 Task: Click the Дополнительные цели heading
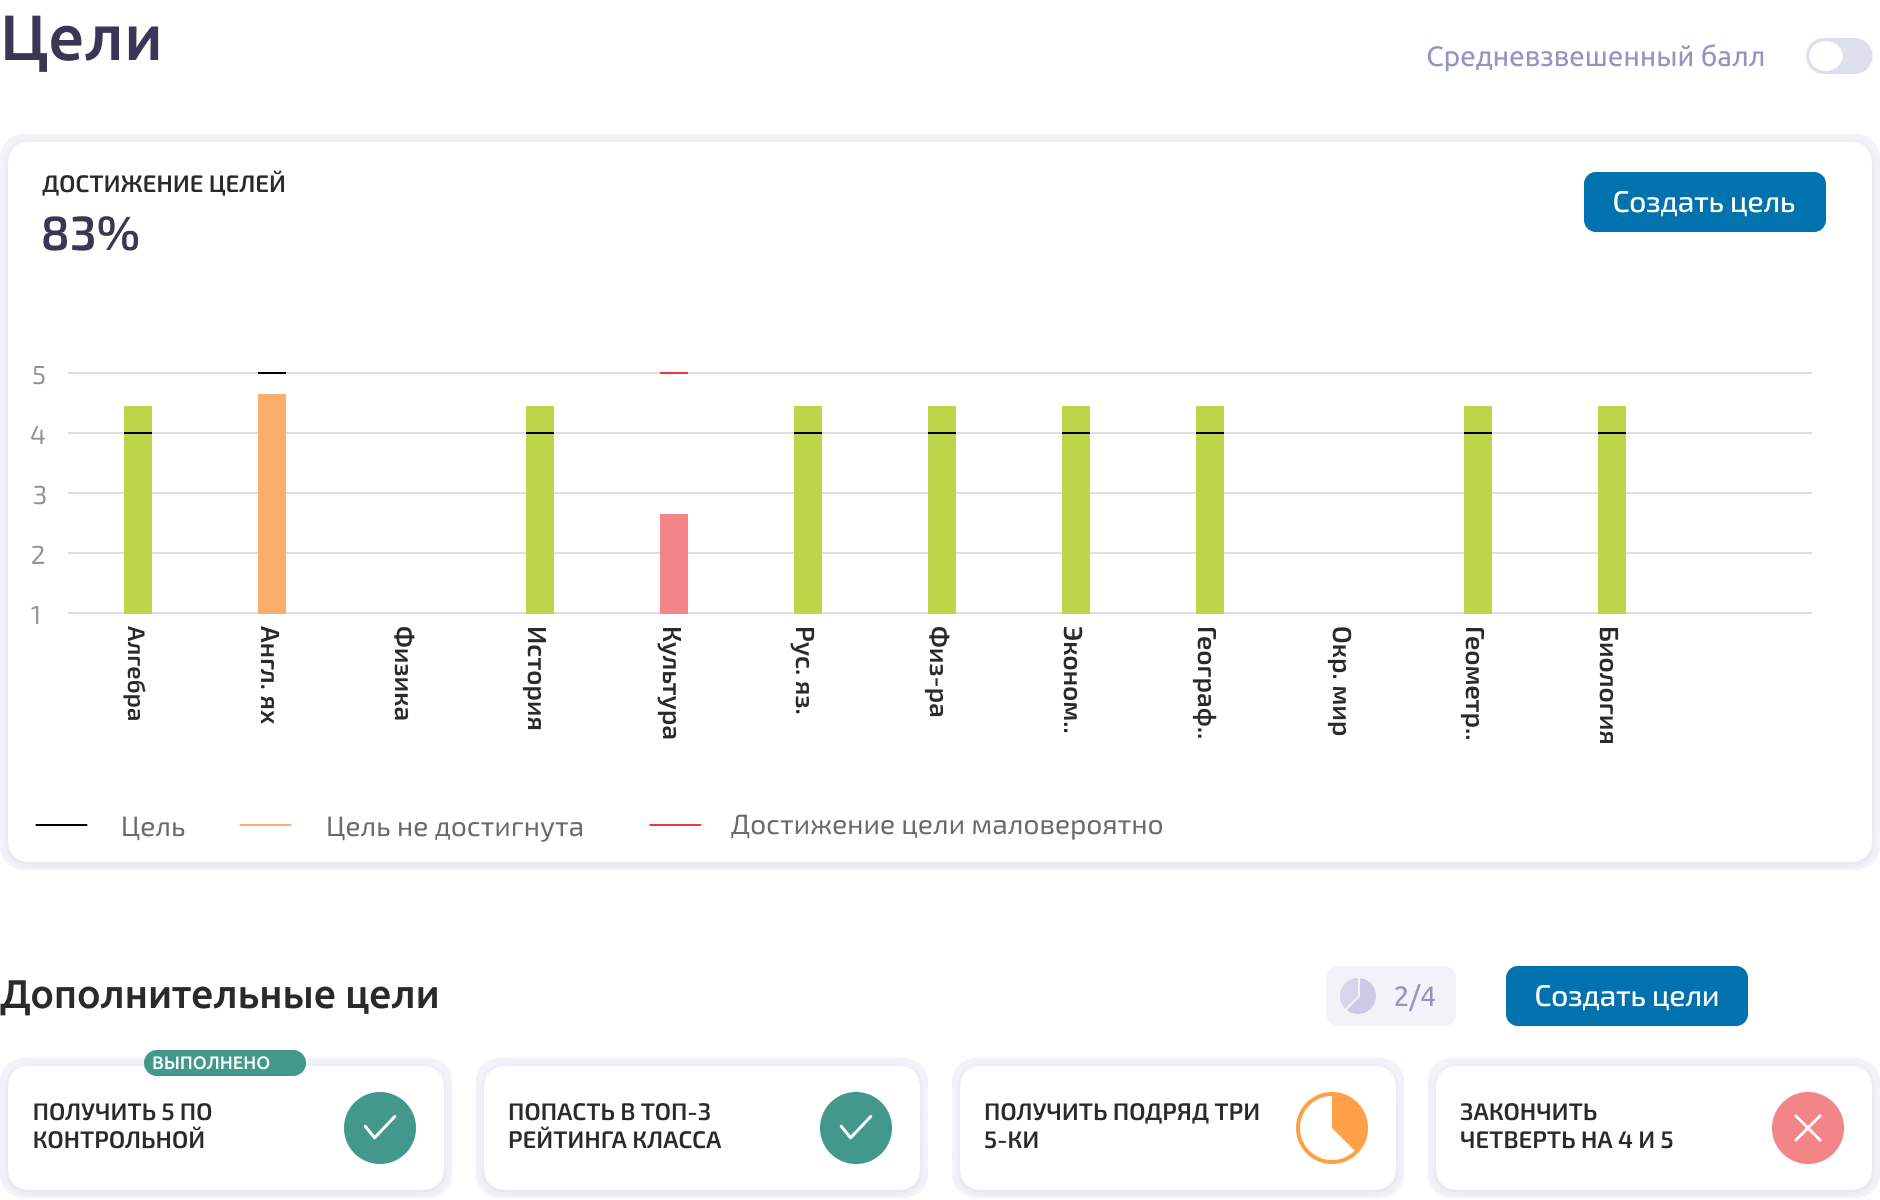tap(220, 995)
